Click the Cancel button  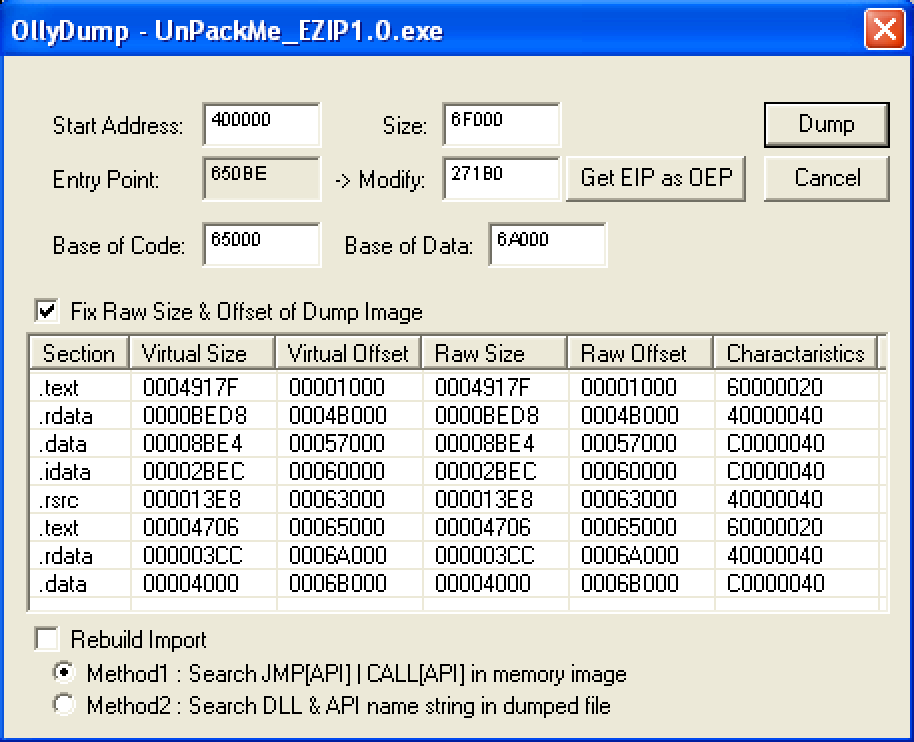coord(827,178)
